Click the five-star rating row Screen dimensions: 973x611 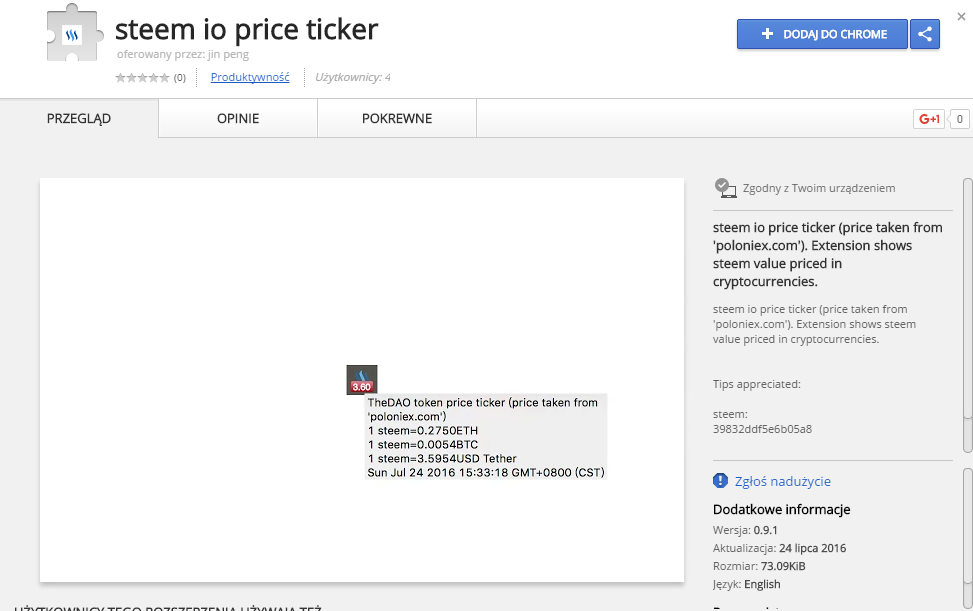click(x=142, y=78)
